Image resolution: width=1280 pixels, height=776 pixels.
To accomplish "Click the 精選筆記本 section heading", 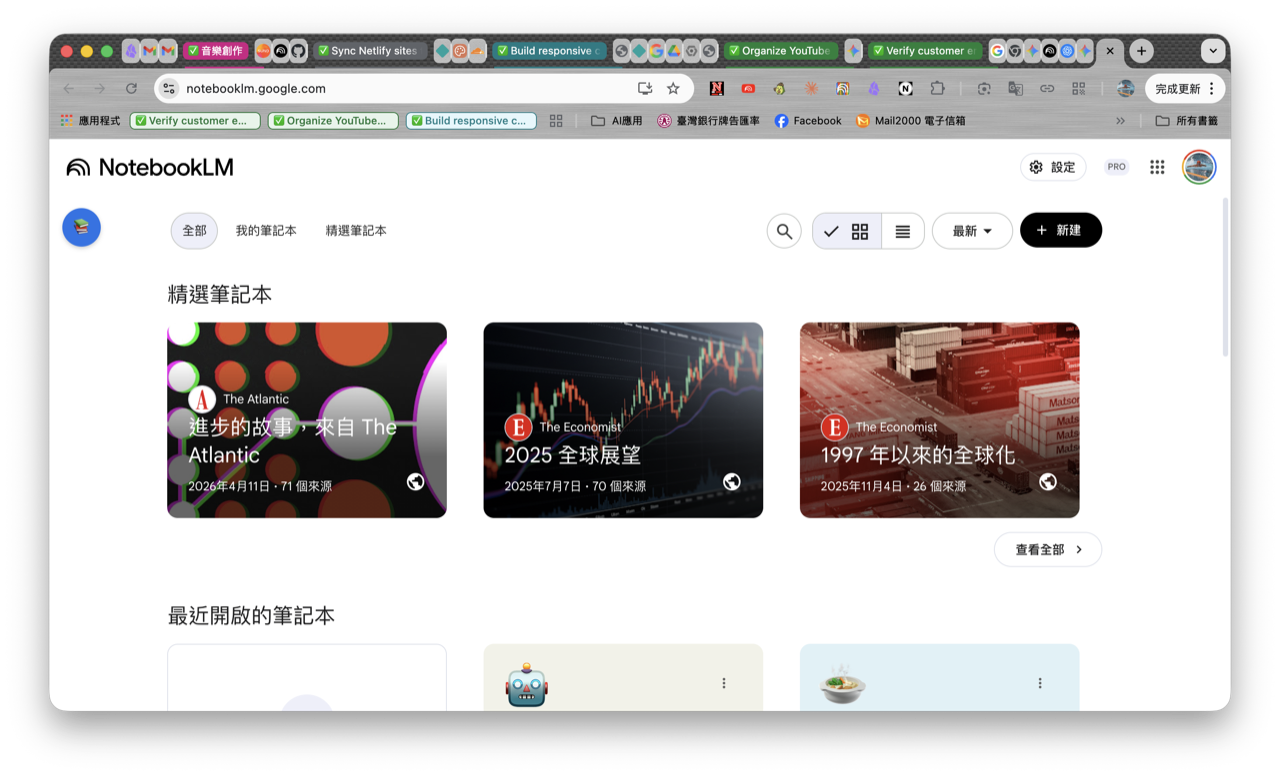I will coord(220,295).
